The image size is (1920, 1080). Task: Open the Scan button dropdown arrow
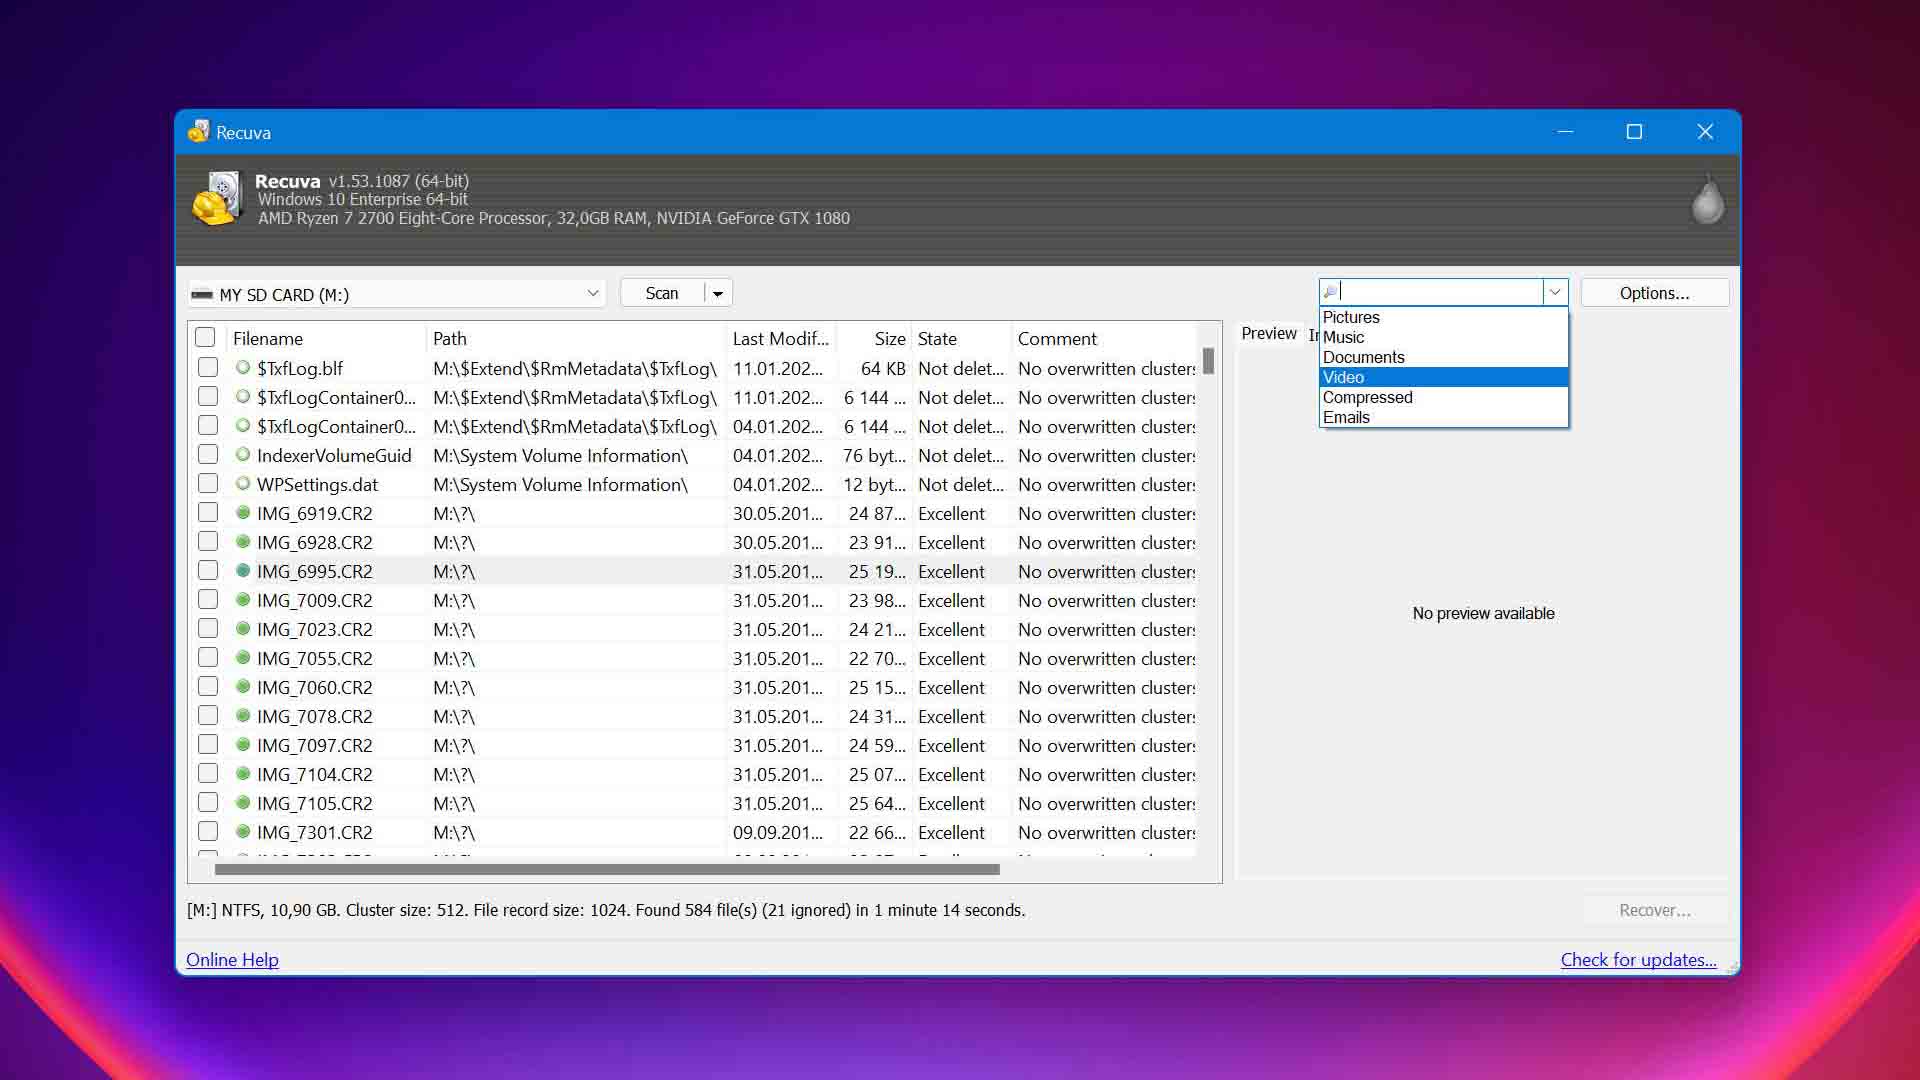pyautogui.click(x=718, y=293)
